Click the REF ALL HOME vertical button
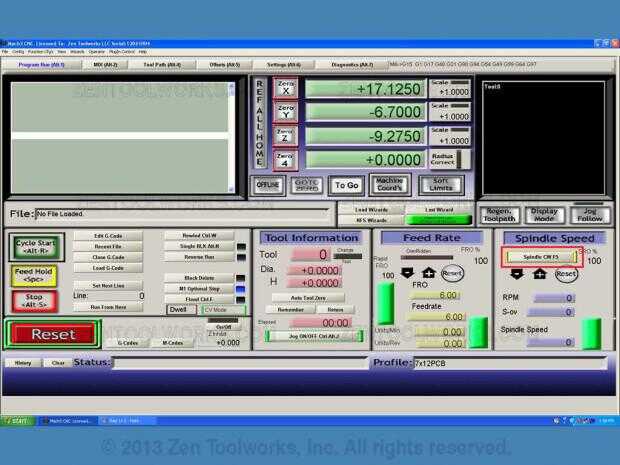The image size is (620, 465). [260, 123]
